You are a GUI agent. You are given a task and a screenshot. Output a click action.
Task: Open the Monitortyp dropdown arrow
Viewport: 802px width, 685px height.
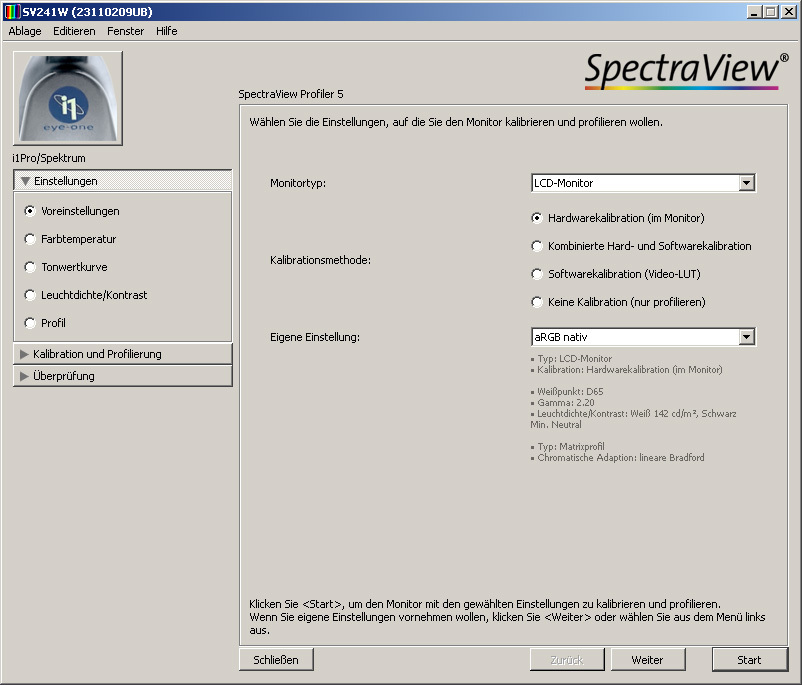tap(747, 183)
